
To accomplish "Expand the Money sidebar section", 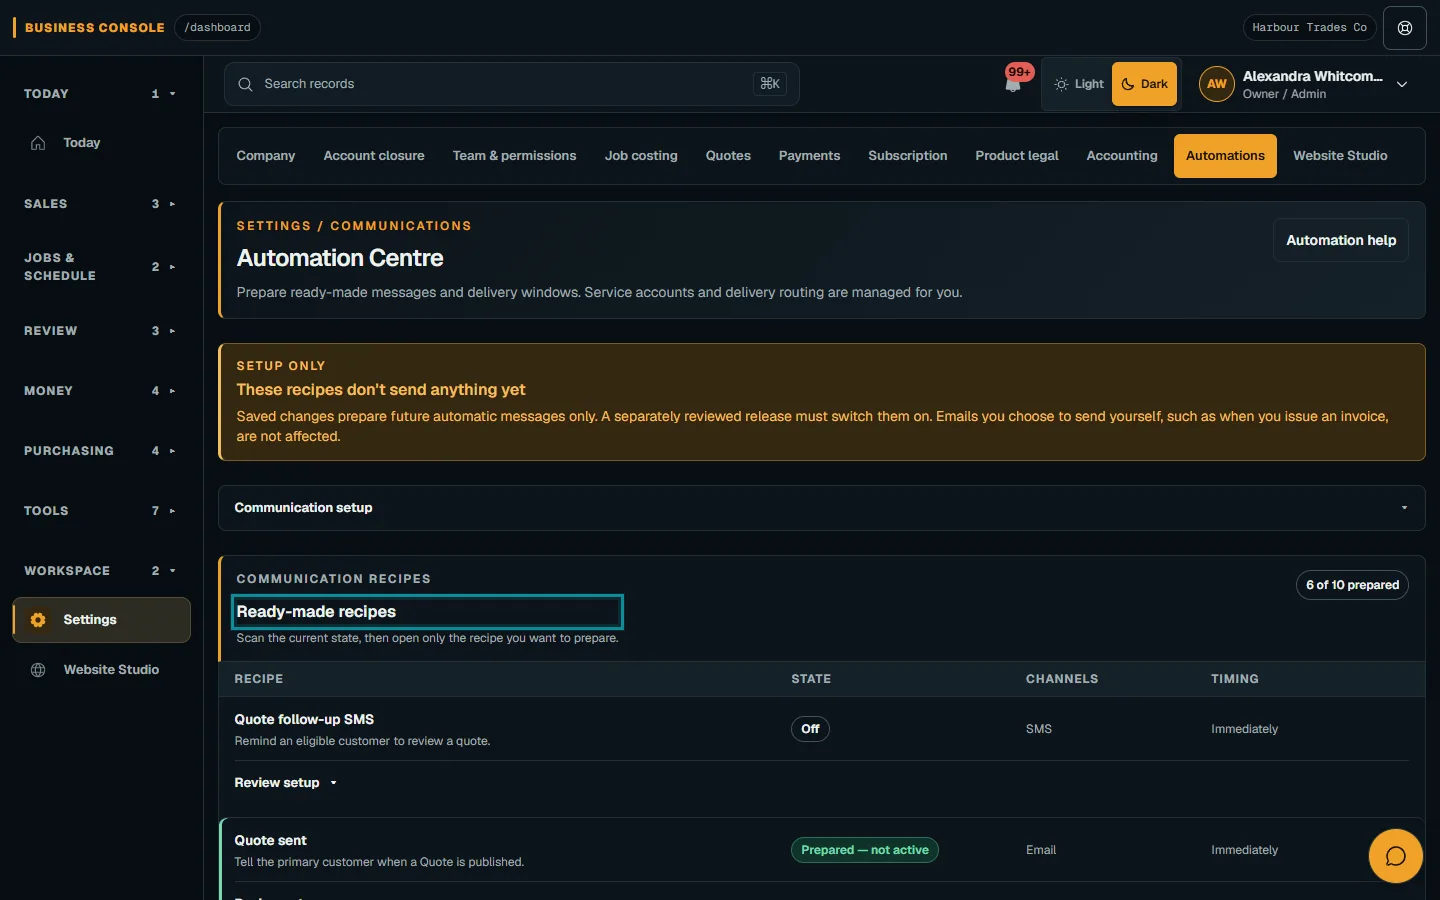I will point(100,391).
